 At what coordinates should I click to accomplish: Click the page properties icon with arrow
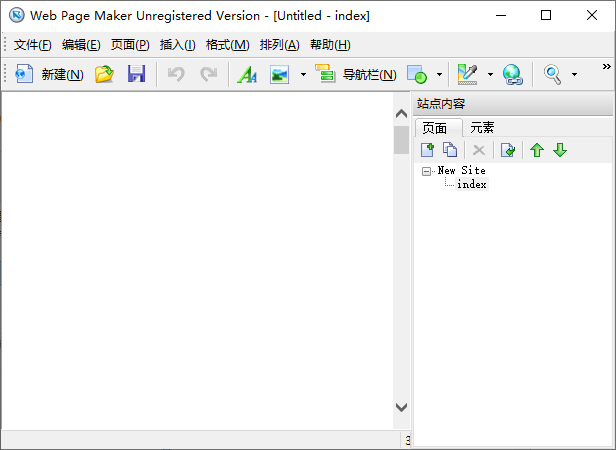click(x=508, y=150)
